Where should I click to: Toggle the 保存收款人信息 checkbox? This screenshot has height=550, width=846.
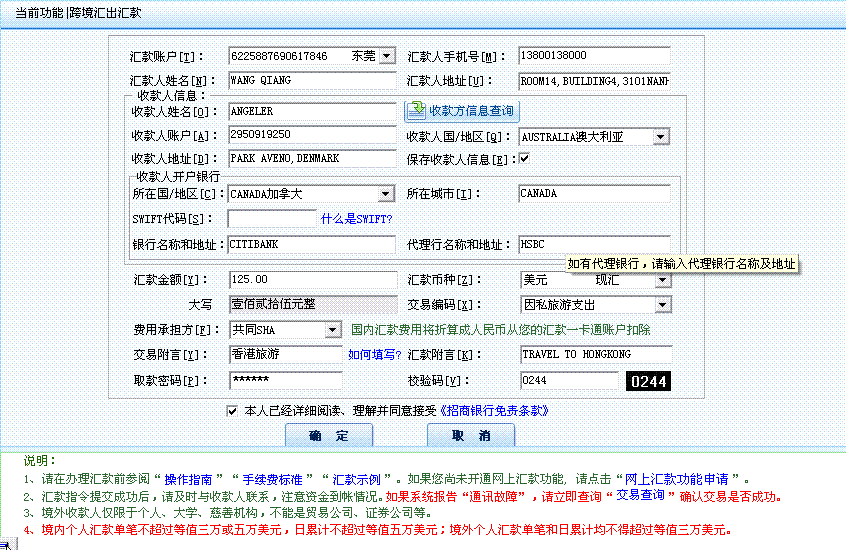pos(524,159)
